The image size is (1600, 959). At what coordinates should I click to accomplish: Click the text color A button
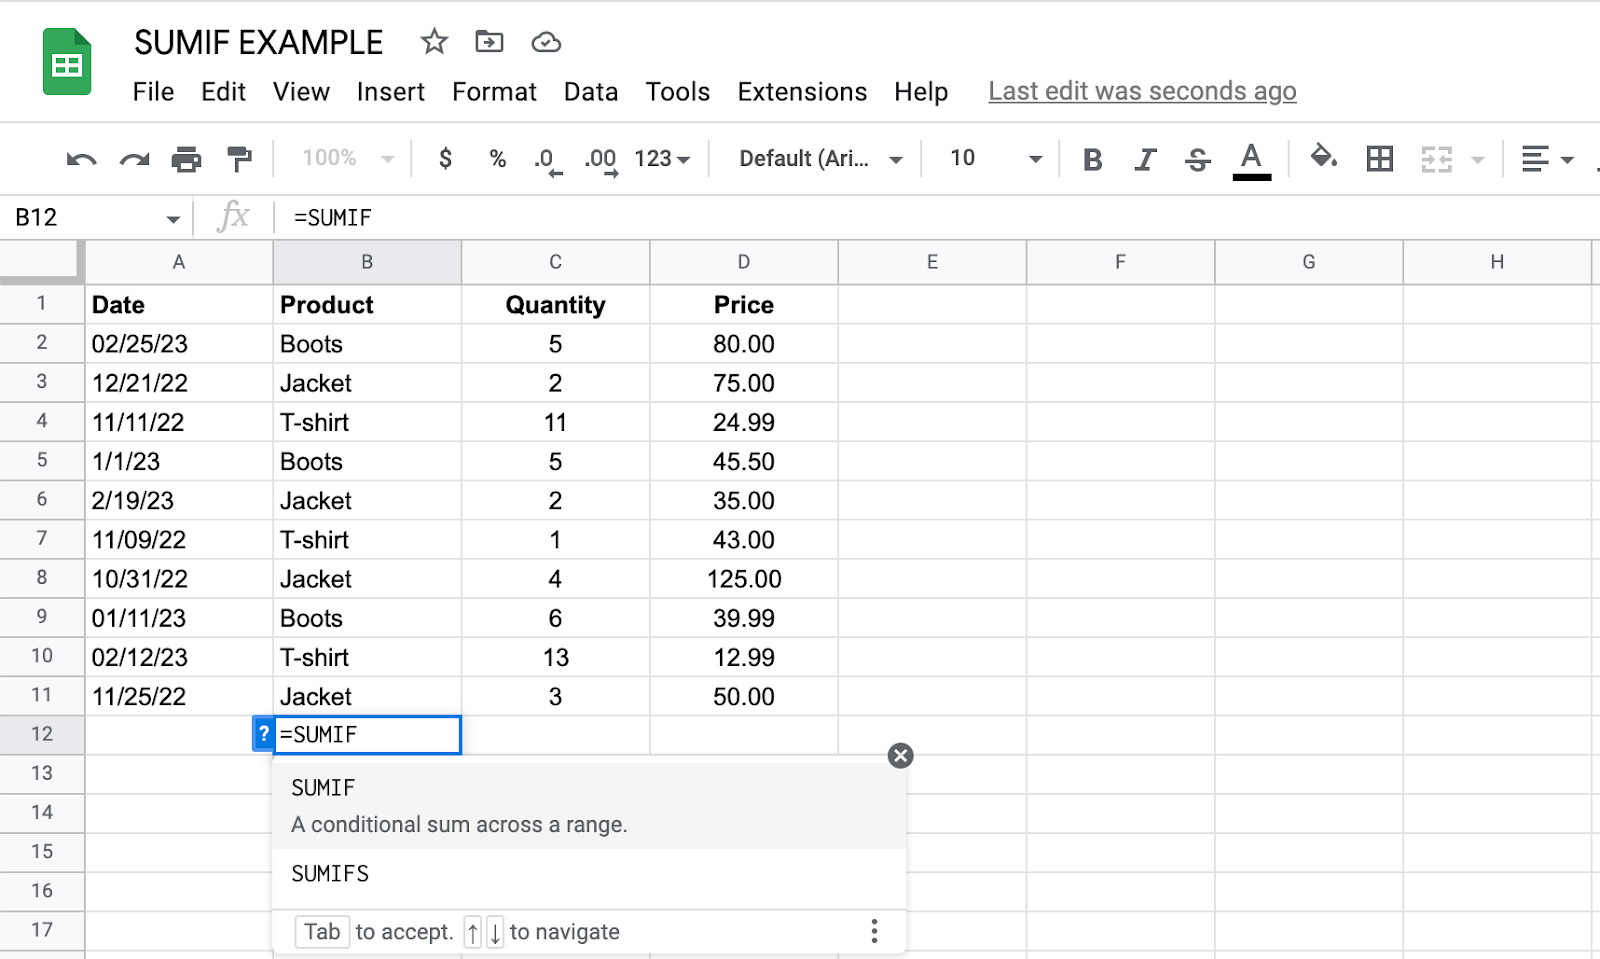pyautogui.click(x=1251, y=159)
